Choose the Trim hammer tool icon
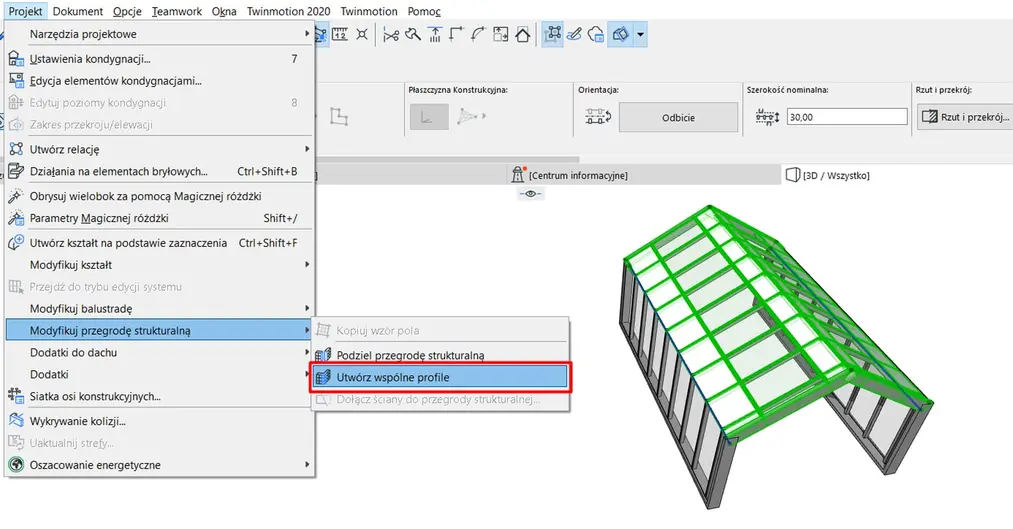Image resolution: width=1013 pixels, height=529 pixels. [x=413, y=34]
